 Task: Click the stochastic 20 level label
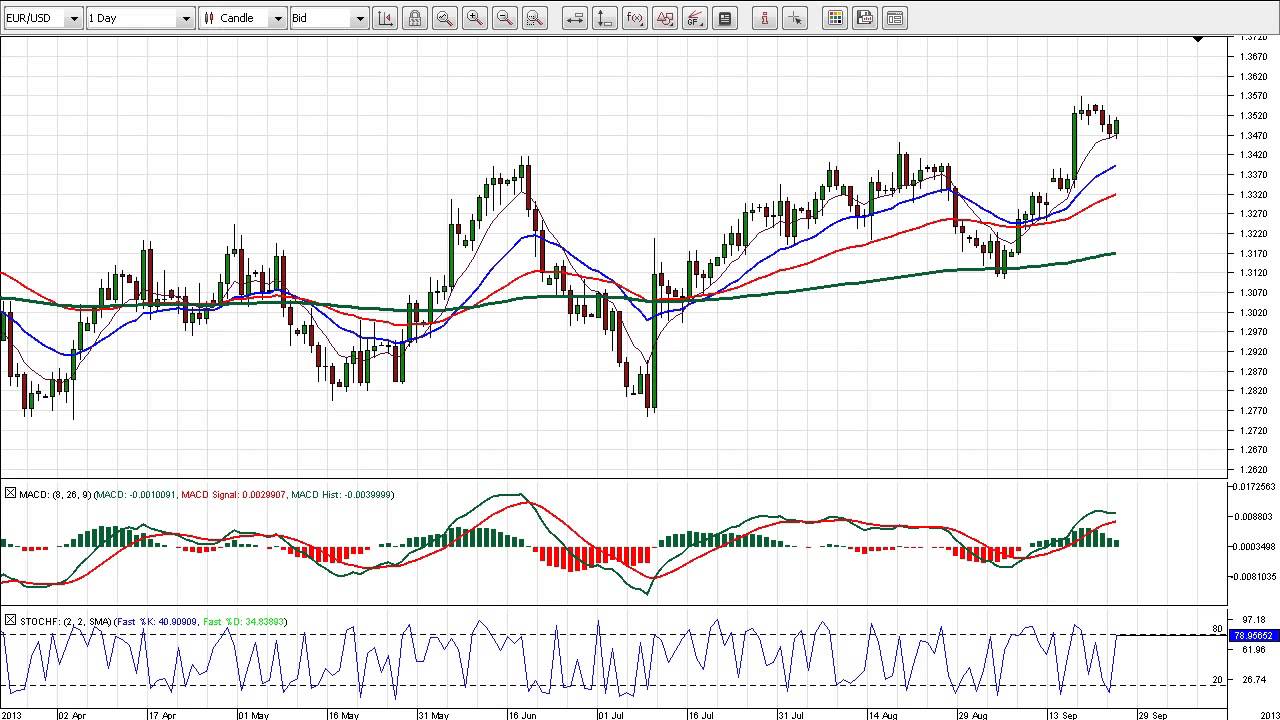(x=1217, y=679)
